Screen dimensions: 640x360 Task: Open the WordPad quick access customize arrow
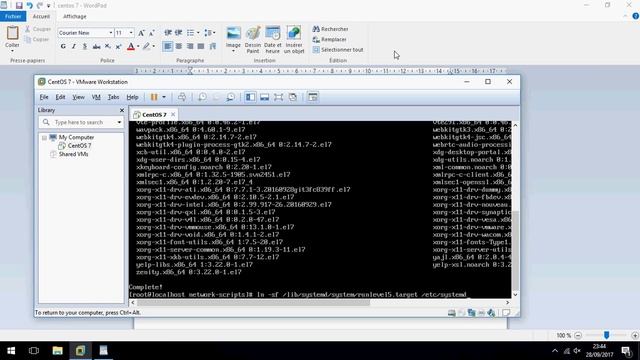point(49,6)
